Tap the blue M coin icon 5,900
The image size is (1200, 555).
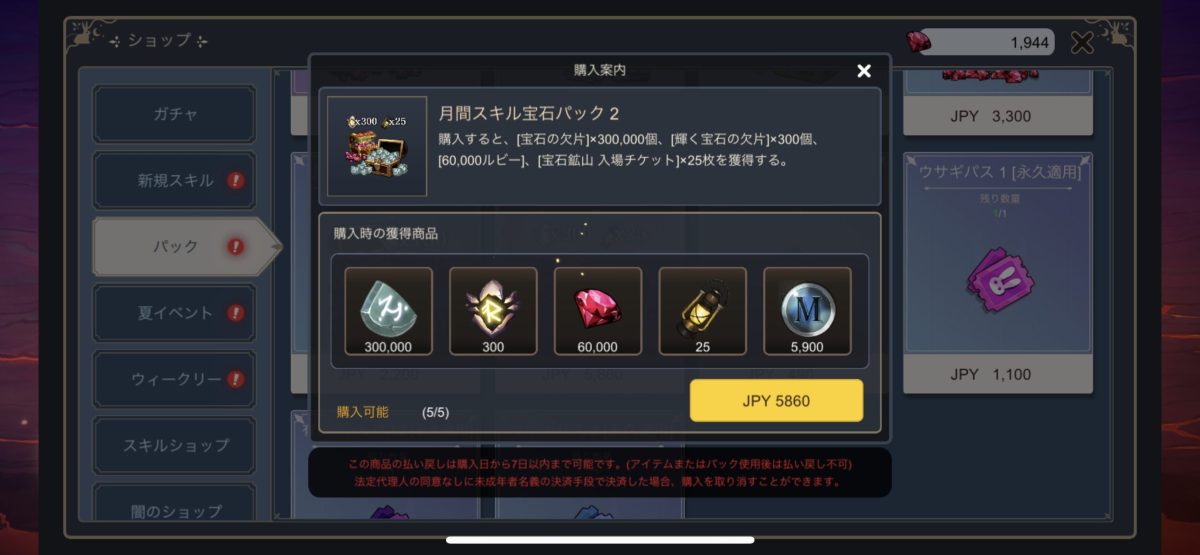807,311
